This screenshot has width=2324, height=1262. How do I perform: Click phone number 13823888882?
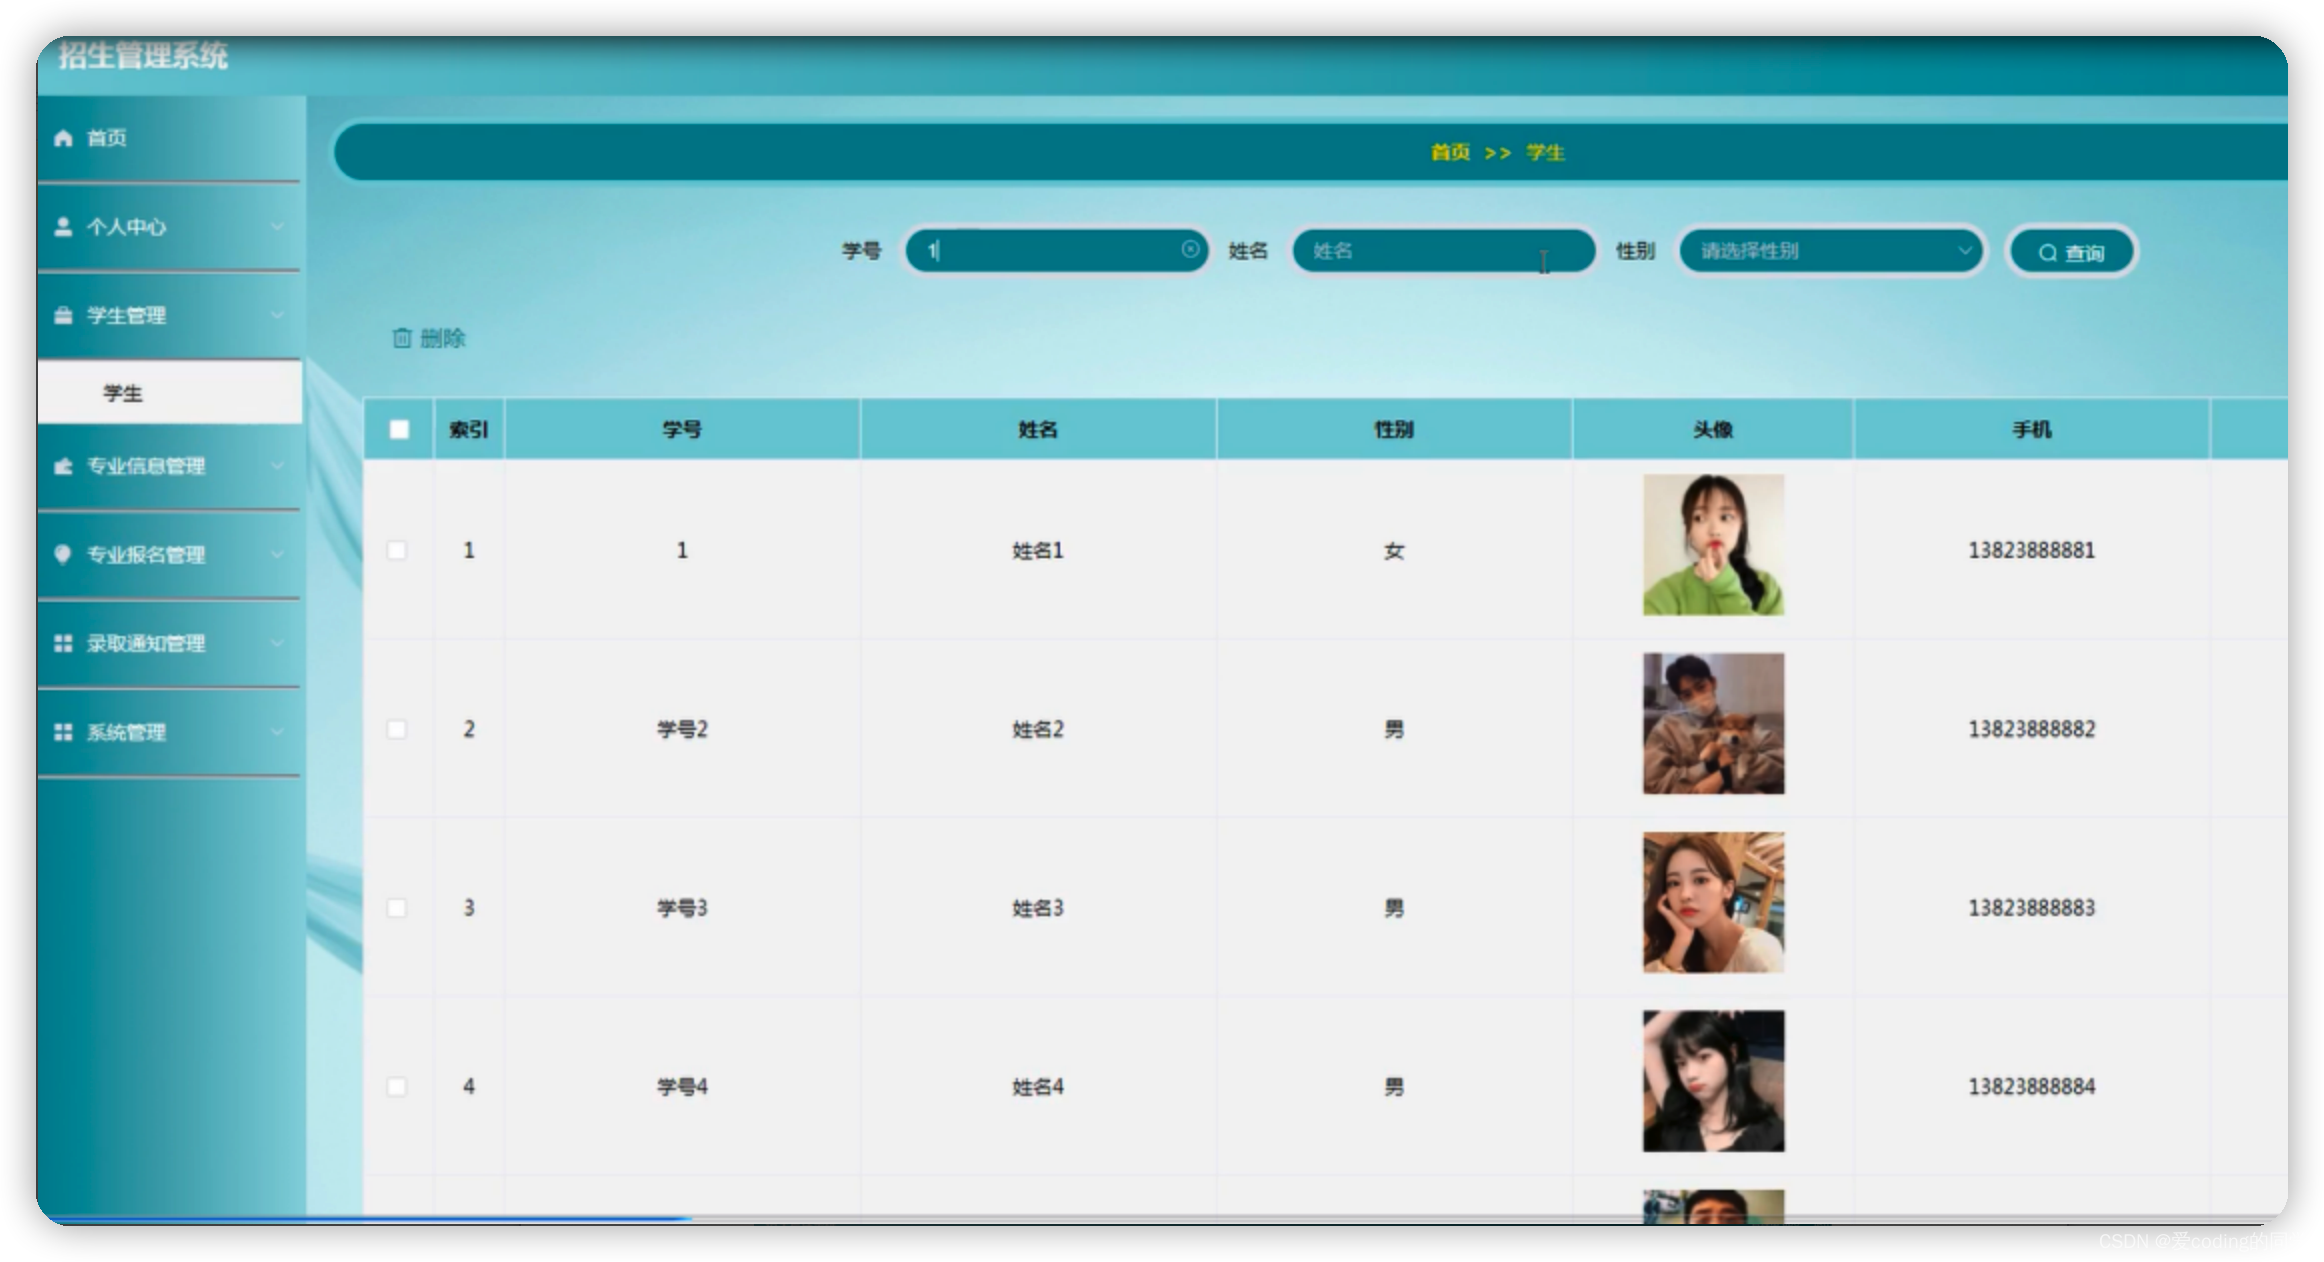tap(2032, 729)
